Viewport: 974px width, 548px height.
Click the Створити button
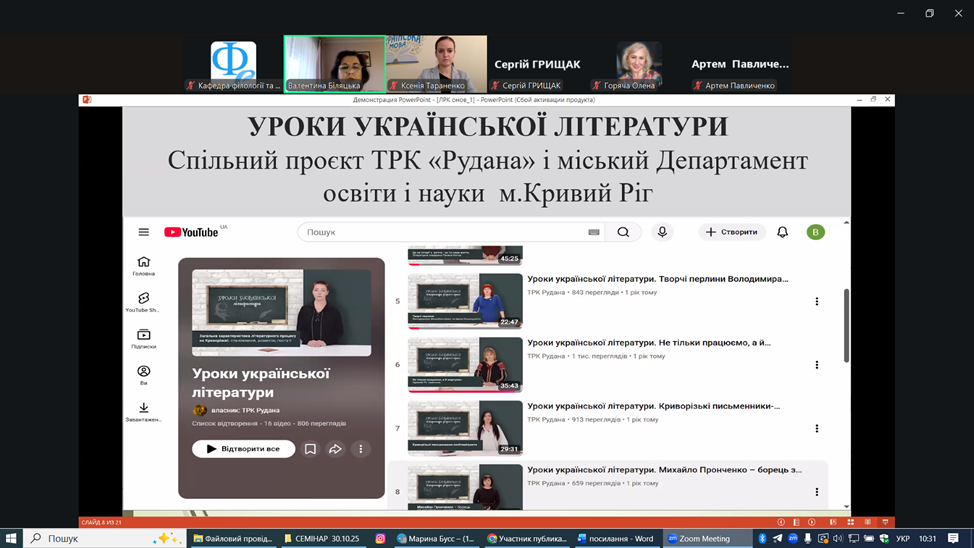732,232
